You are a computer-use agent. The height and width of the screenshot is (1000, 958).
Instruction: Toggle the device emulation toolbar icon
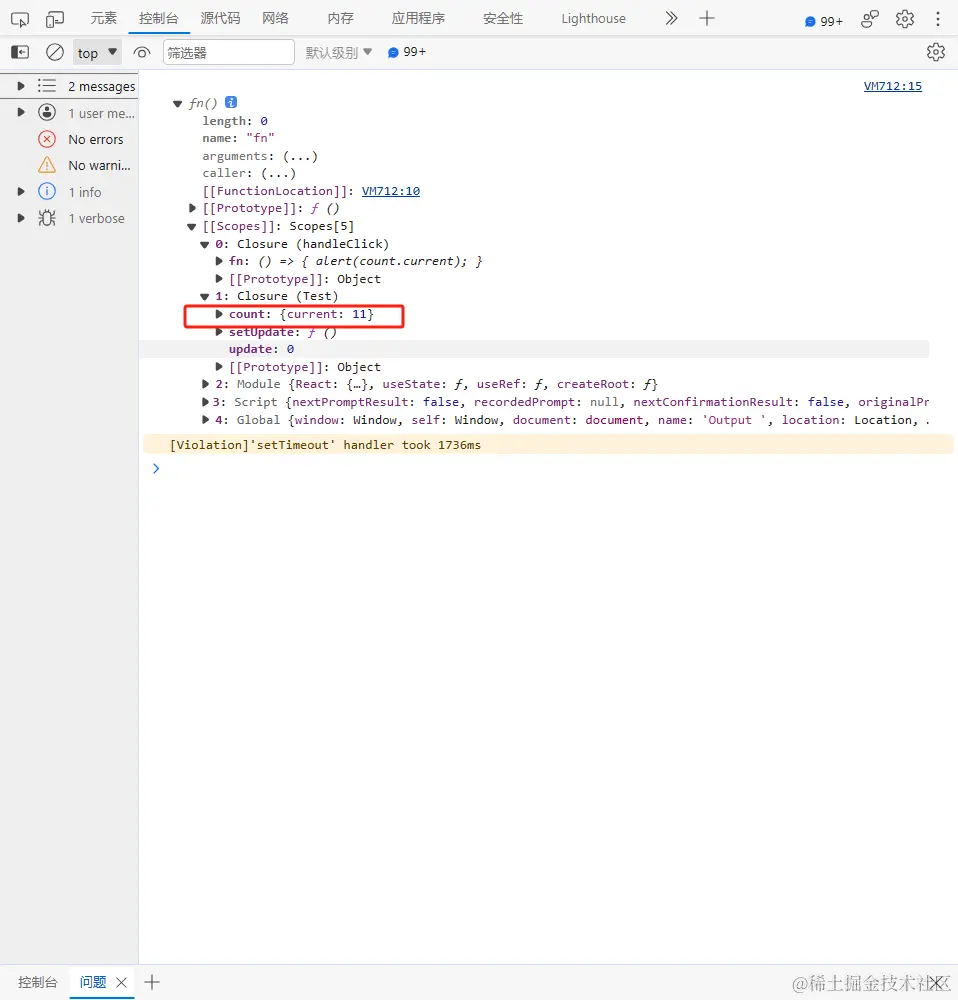(55, 19)
